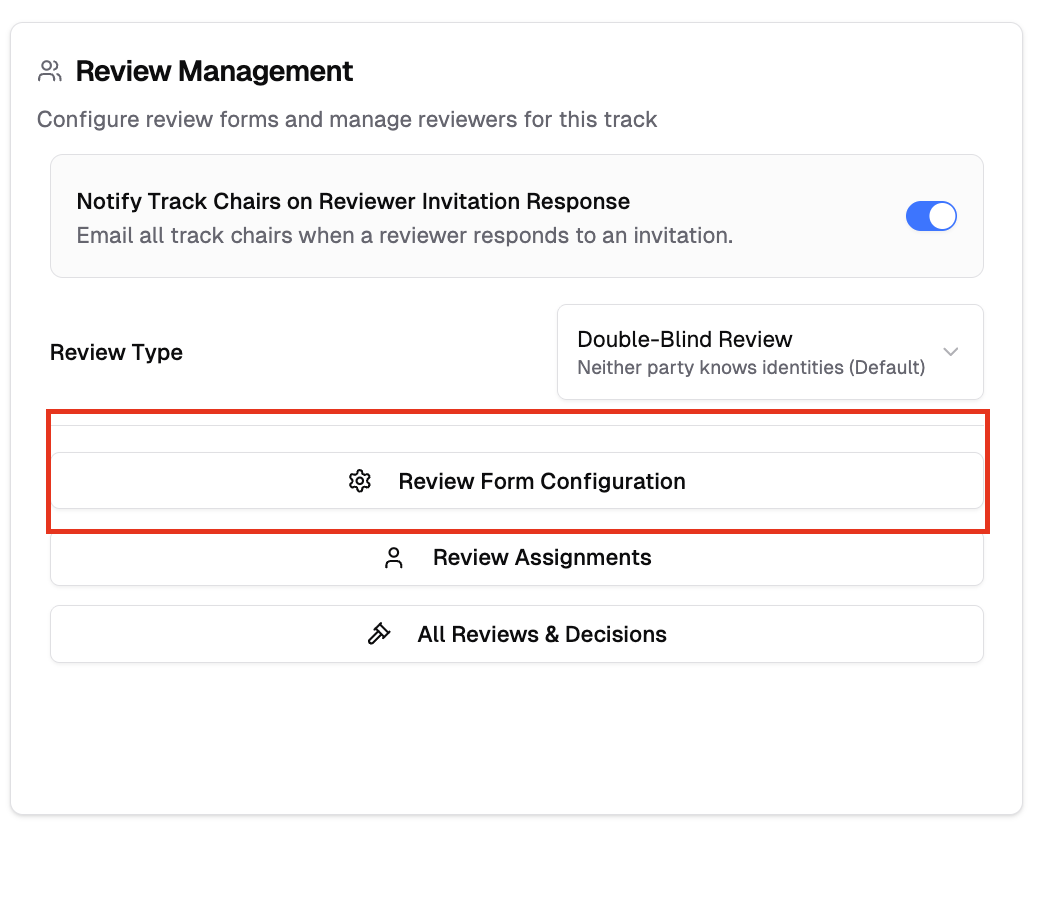1056x914 pixels.
Task: Open Review Form Configuration
Action: (541, 481)
